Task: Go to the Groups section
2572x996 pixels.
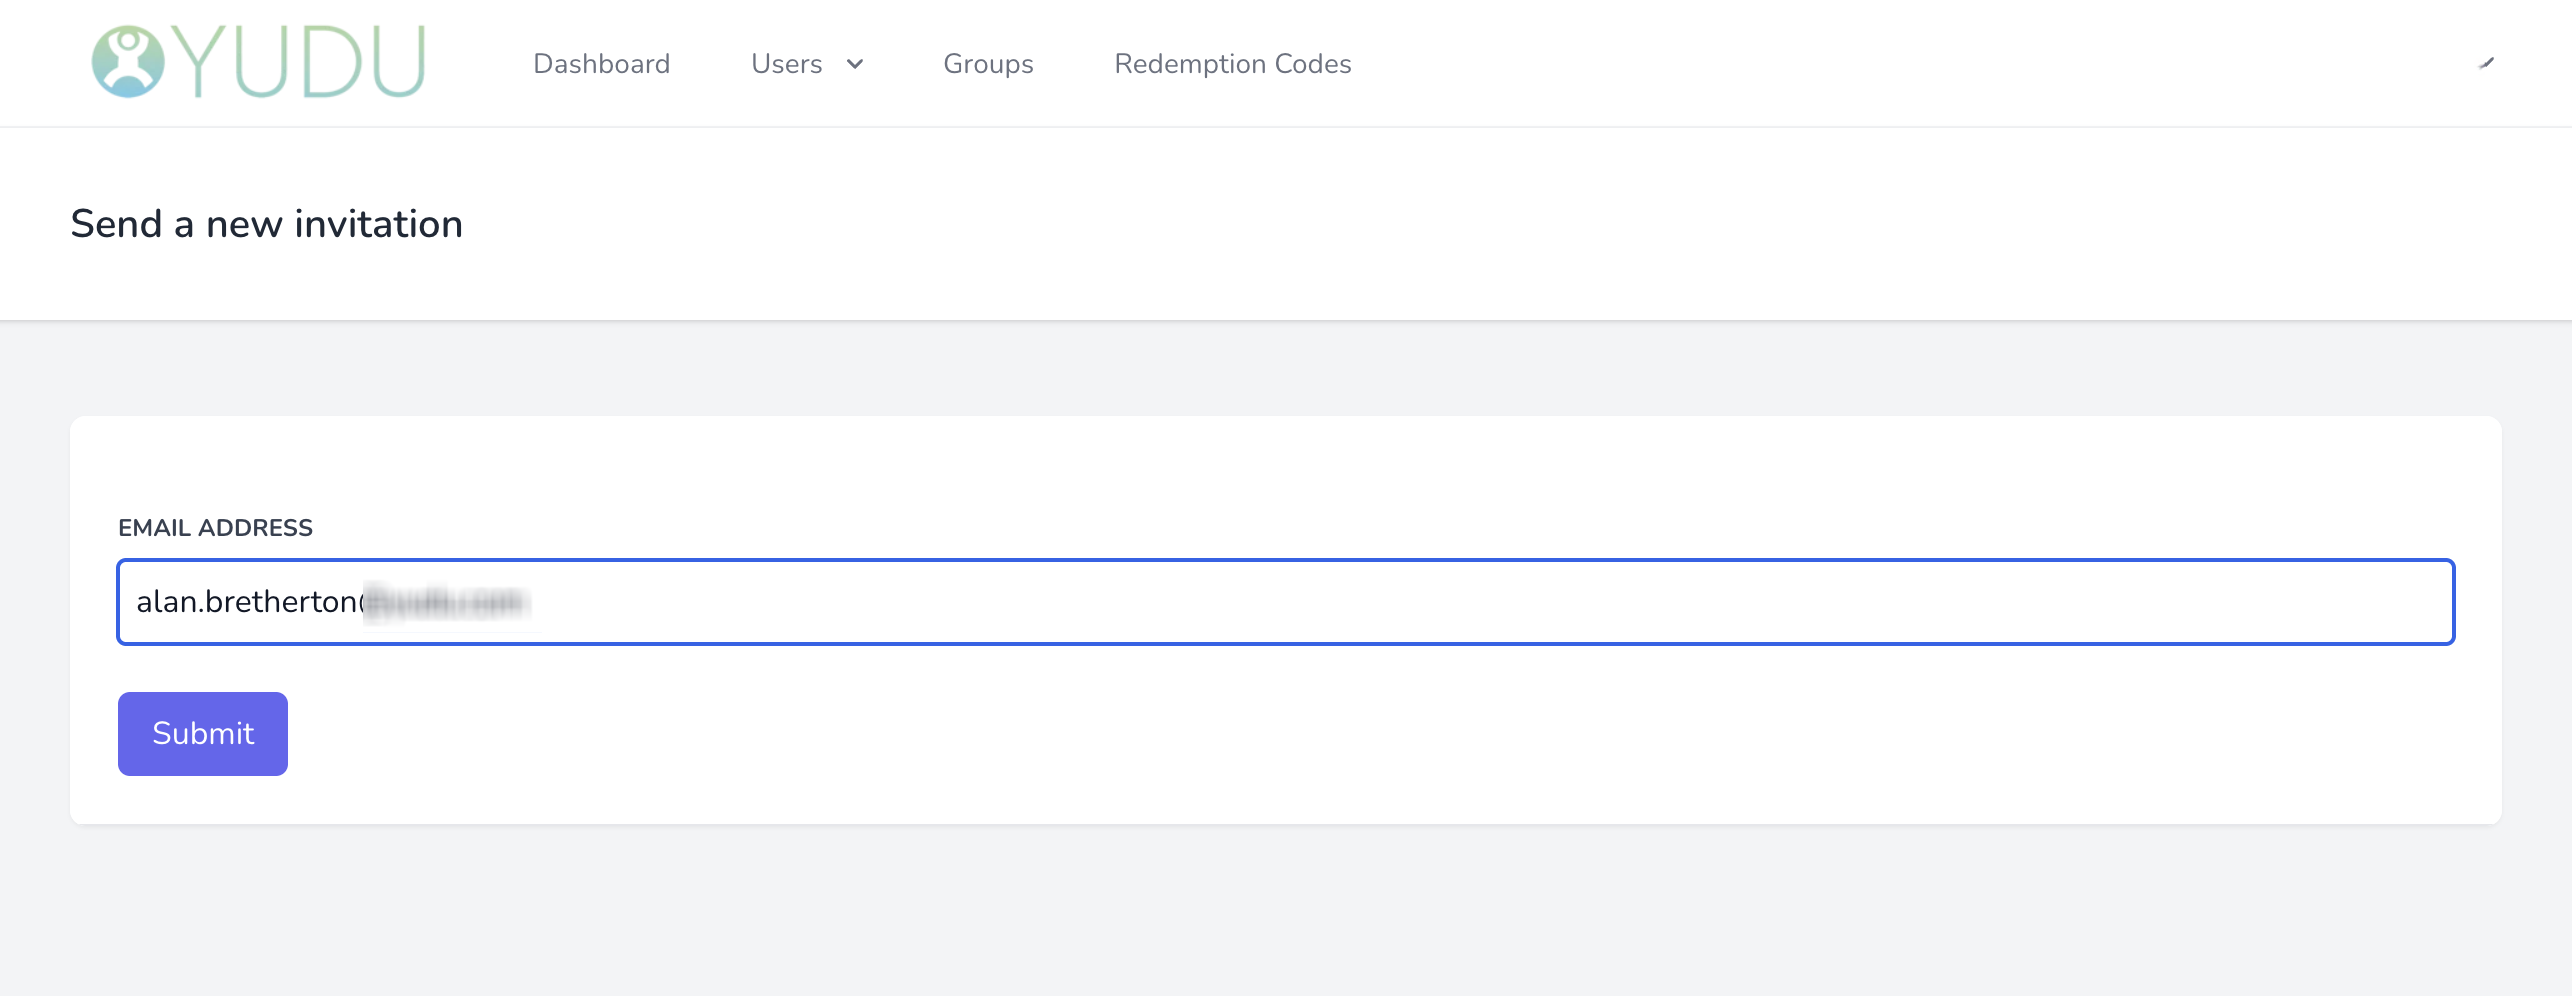Action: 988,63
